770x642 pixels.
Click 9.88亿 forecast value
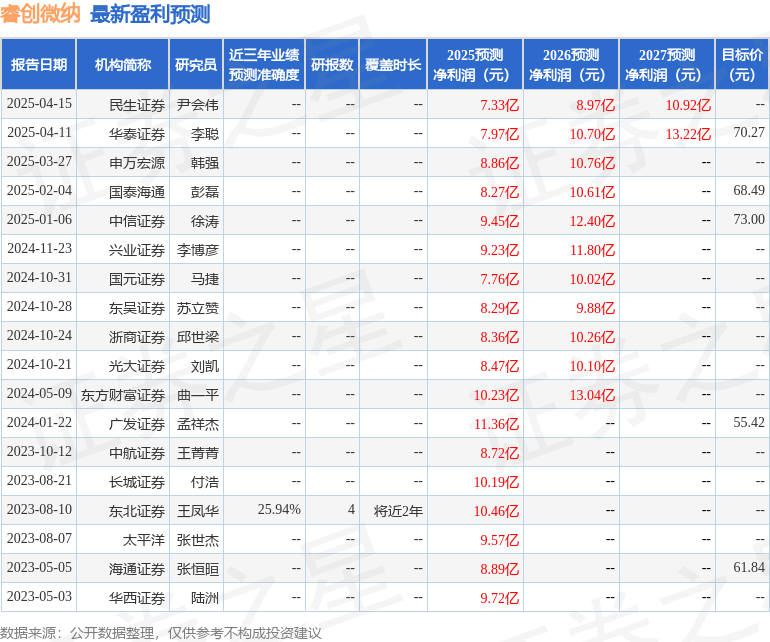(595, 308)
